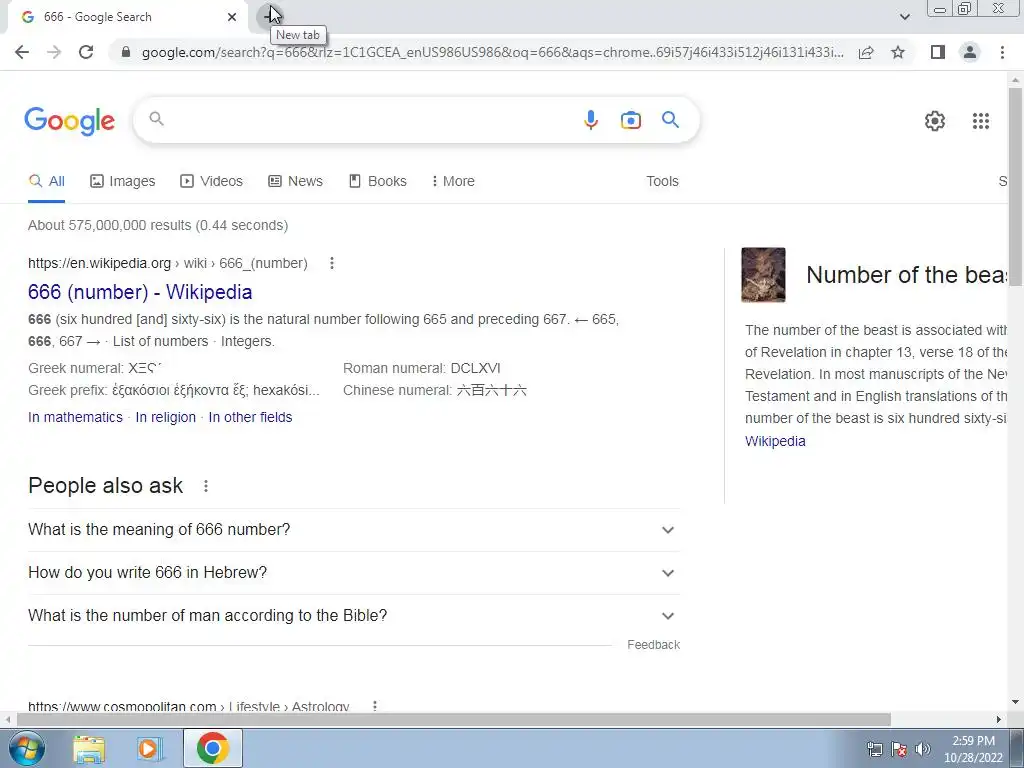Open the More search categories menu
Image resolution: width=1024 pixels, height=768 pixels.
(x=453, y=182)
